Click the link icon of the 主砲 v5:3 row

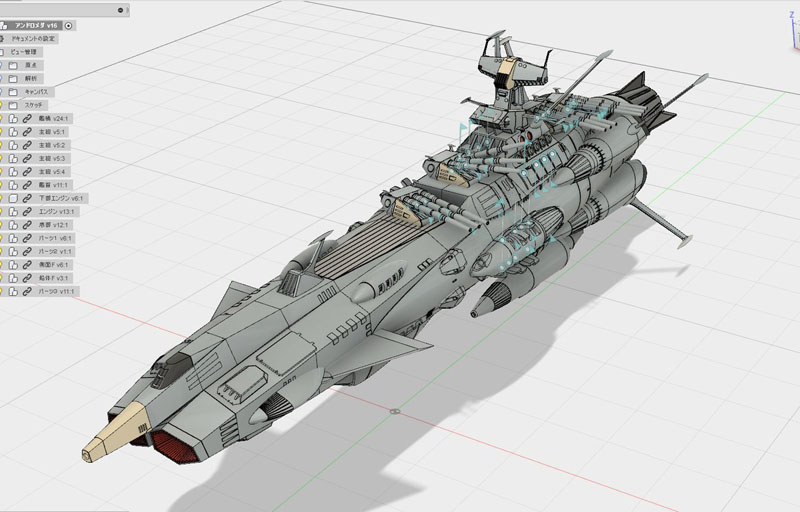click(27, 159)
